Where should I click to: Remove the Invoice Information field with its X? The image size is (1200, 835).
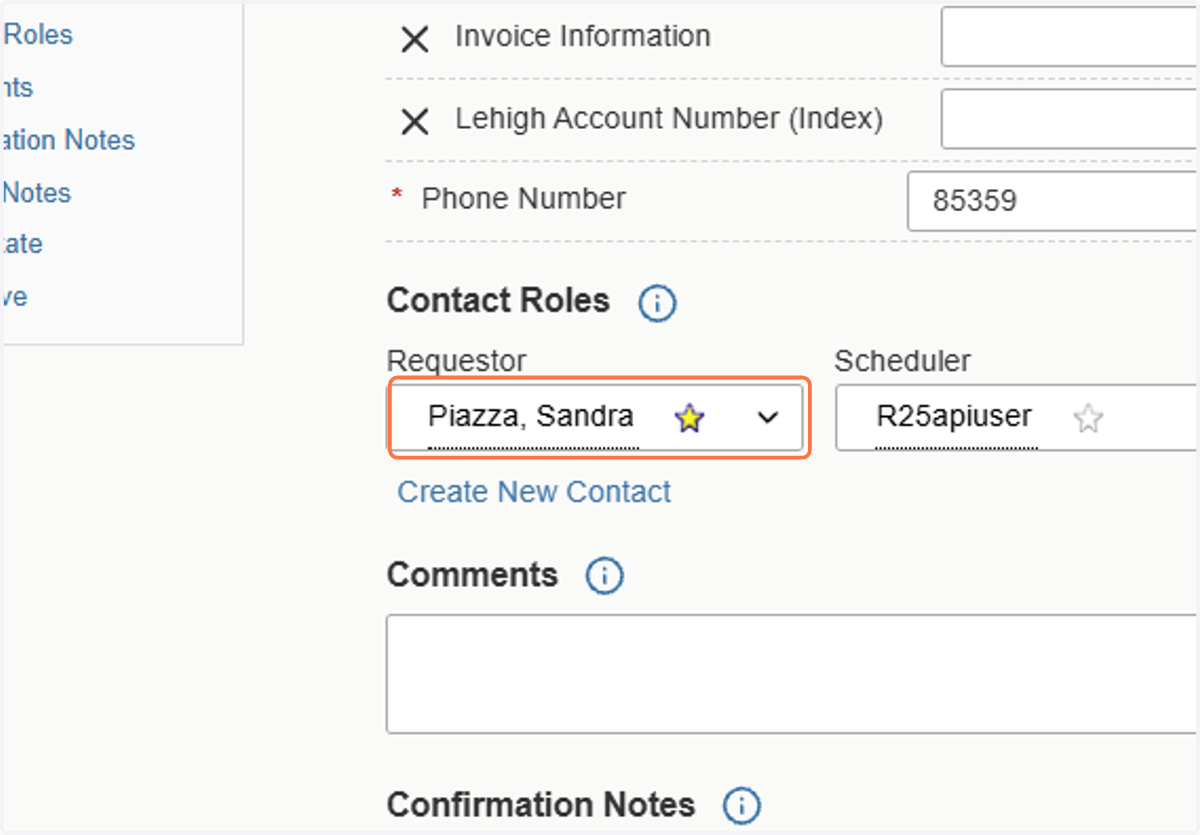[415, 39]
